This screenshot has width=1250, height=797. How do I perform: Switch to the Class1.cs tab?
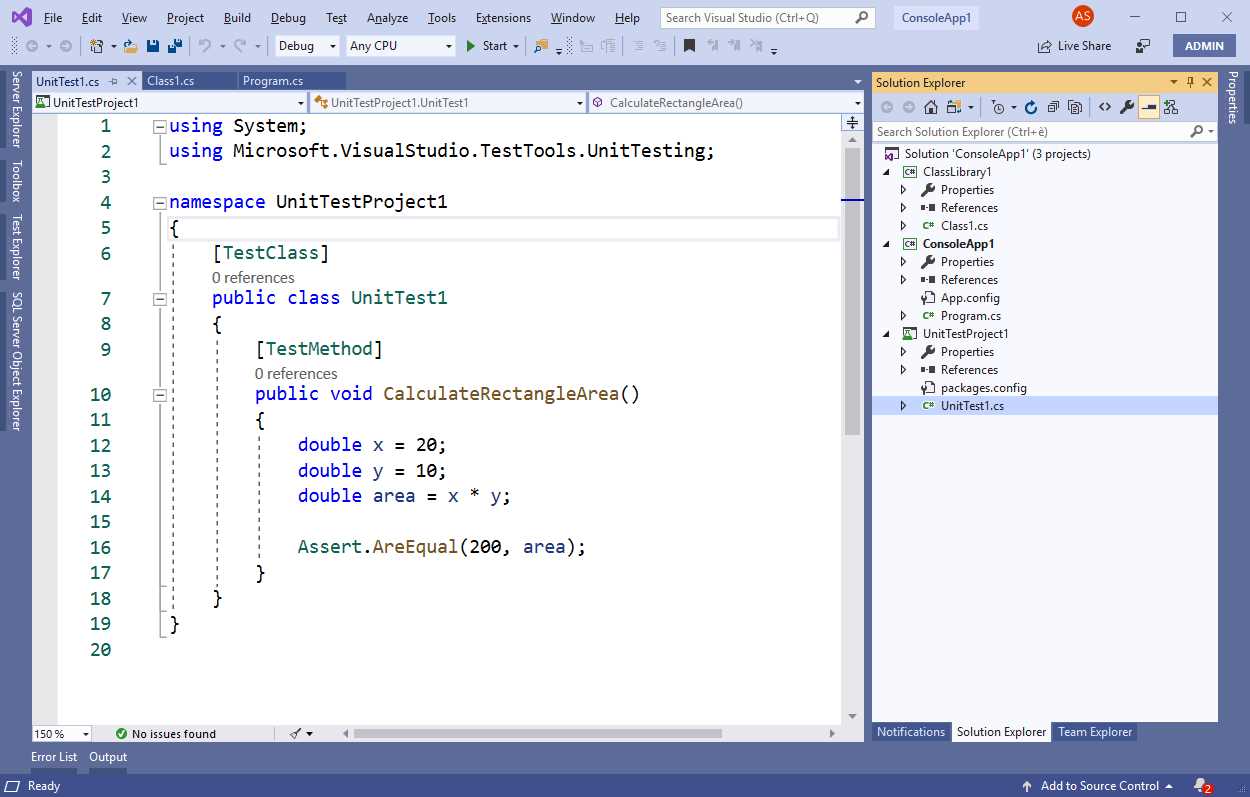pos(188,81)
